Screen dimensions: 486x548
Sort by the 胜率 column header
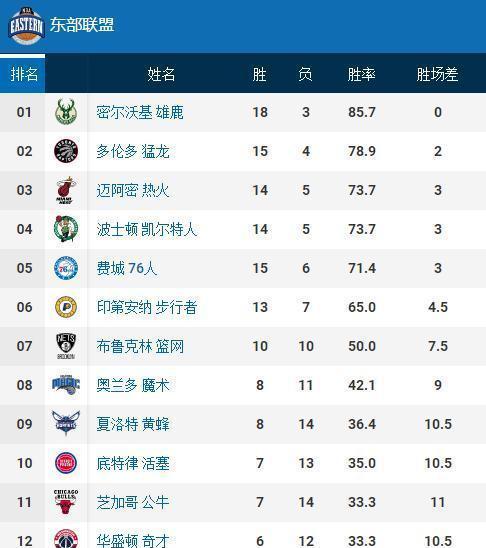[362, 74]
